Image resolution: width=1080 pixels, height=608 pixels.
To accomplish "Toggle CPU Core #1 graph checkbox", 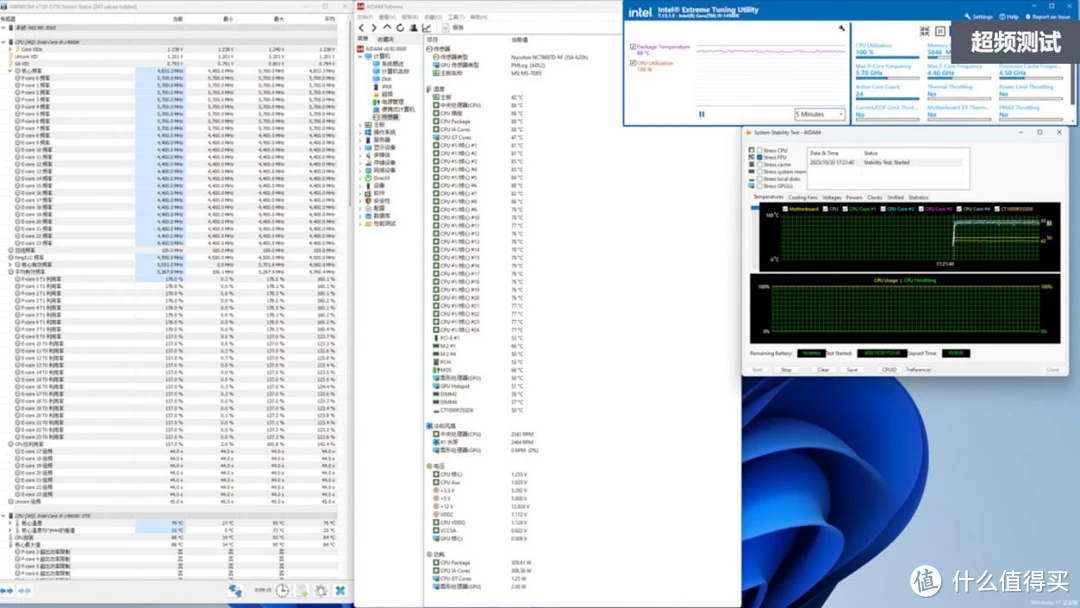I will [x=845, y=209].
